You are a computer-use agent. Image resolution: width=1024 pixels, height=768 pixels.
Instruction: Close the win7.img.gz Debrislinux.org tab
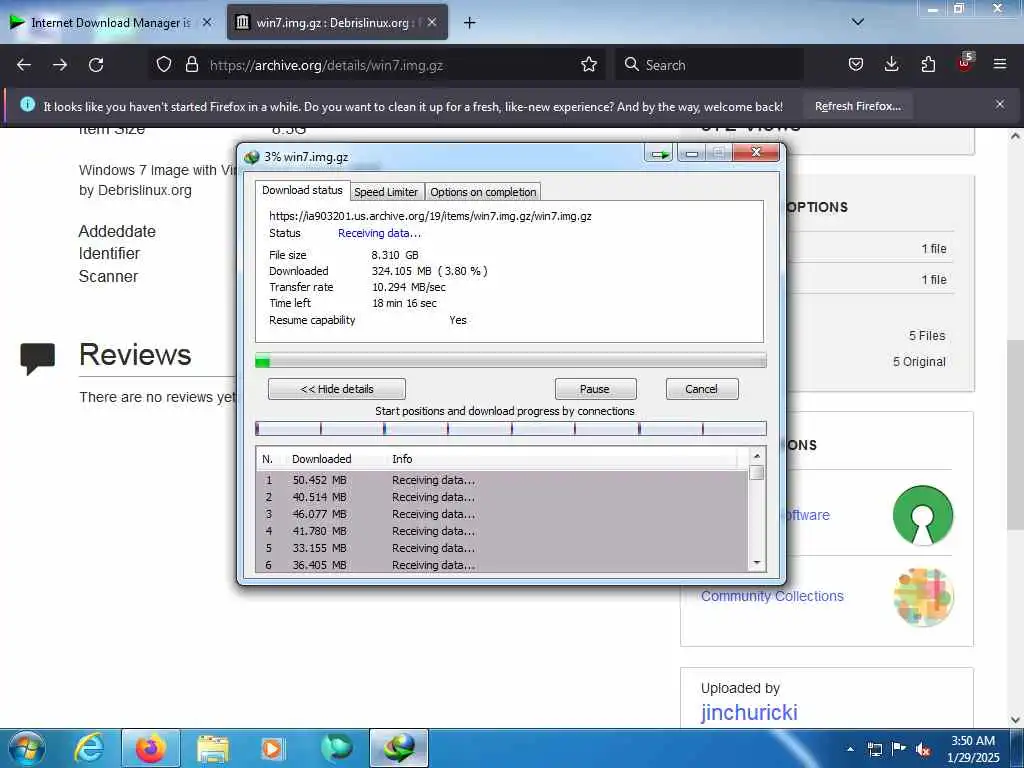(x=432, y=22)
